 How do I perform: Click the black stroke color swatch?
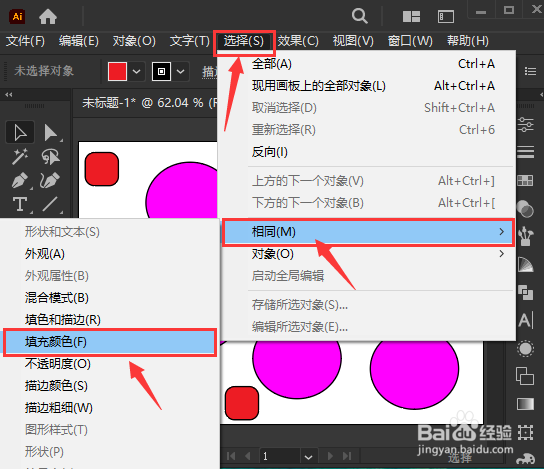pyautogui.click(x=161, y=71)
